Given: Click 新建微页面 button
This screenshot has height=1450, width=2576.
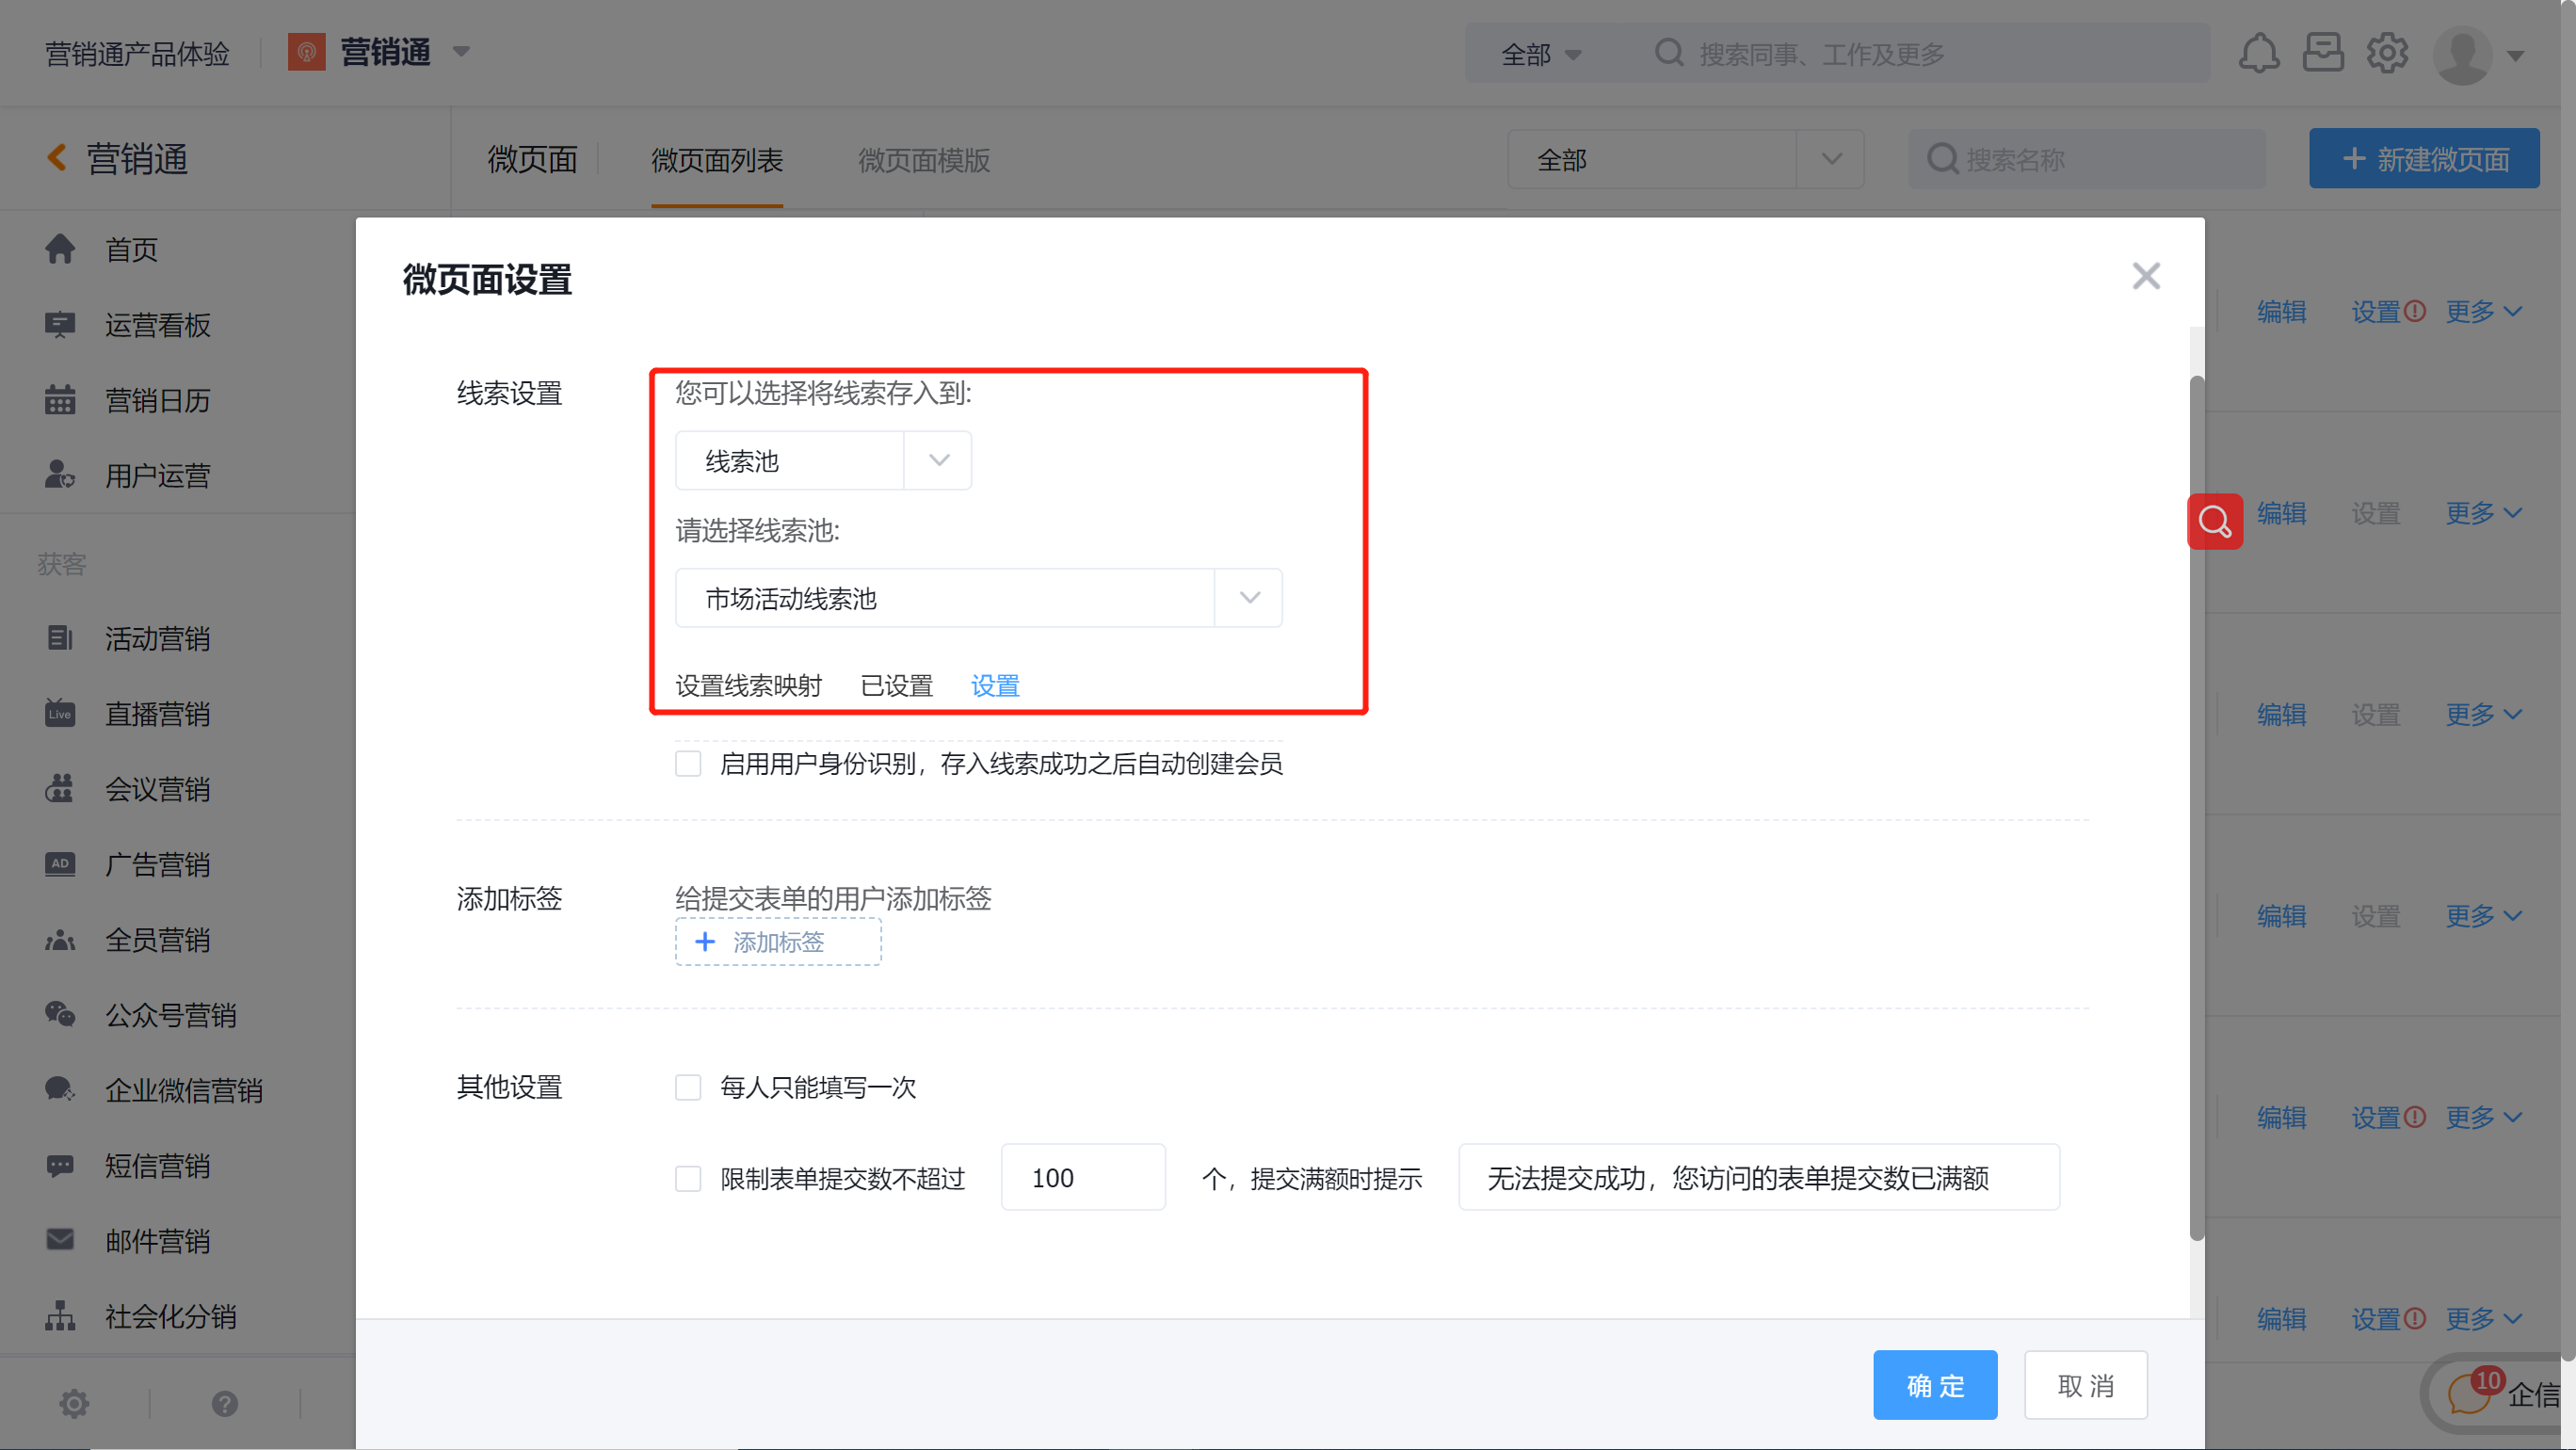Looking at the screenshot, I should pyautogui.click(x=2423, y=158).
